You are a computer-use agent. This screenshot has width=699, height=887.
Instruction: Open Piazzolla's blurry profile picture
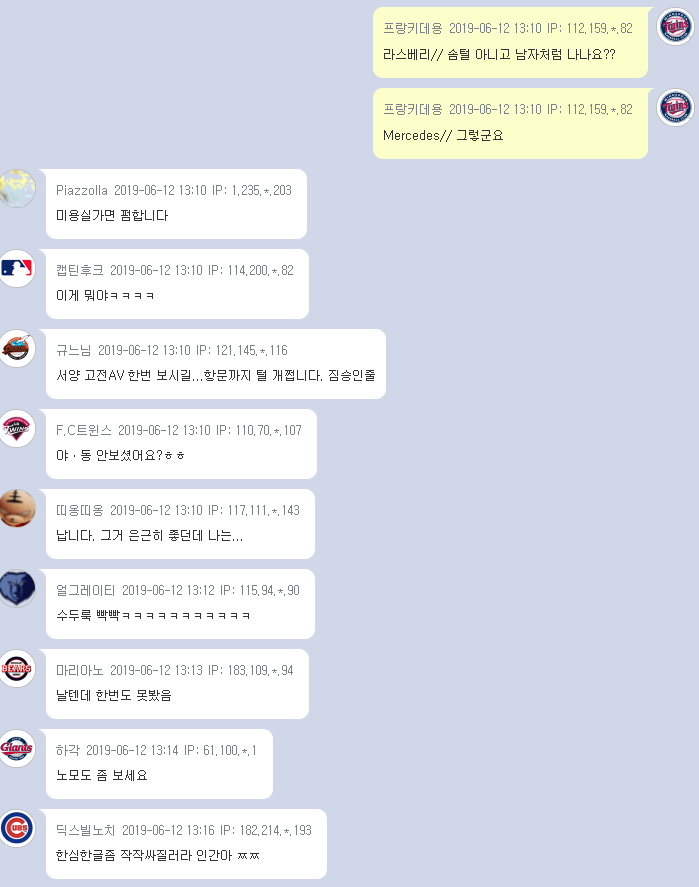[x=17, y=188]
